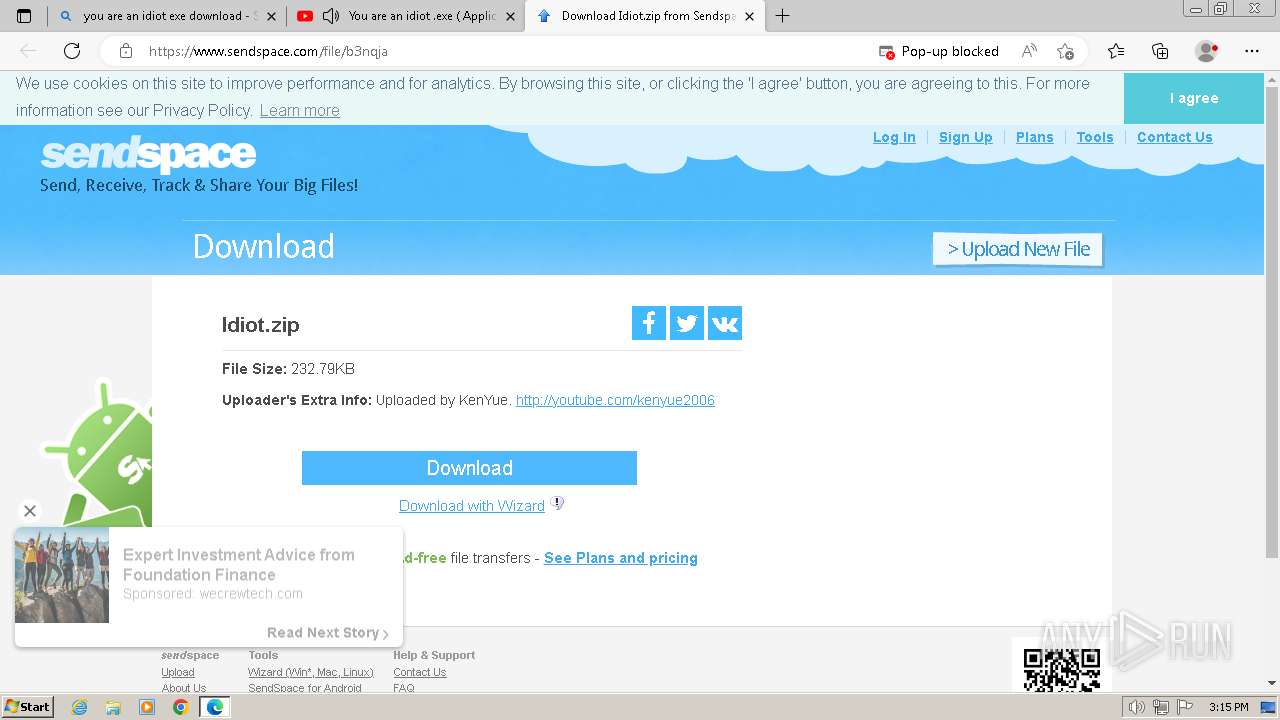Open Read aloud icon in address bar
Screen dimensions: 1280x720
(1029, 51)
